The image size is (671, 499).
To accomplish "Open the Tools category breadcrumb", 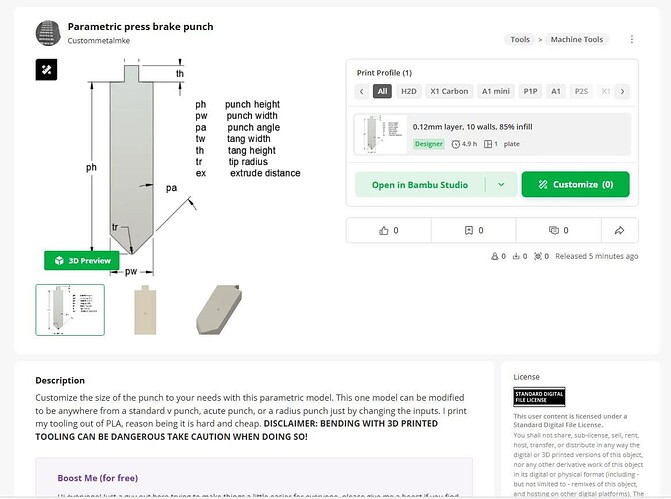I will pyautogui.click(x=520, y=40).
